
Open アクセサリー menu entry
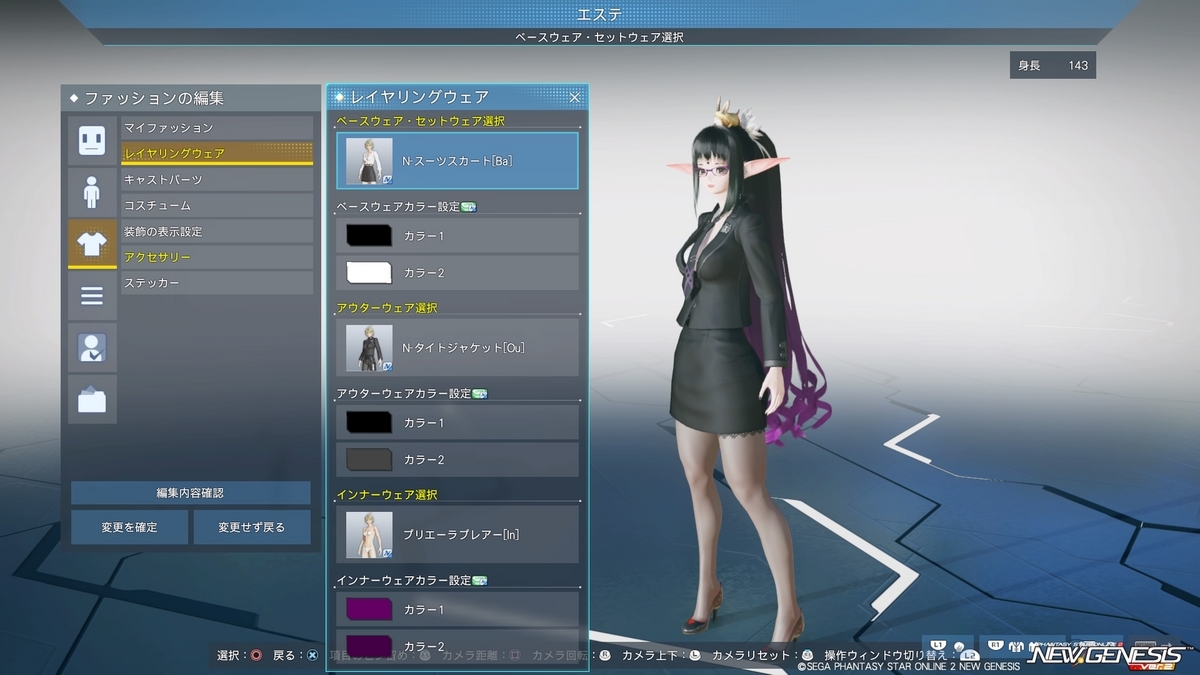click(x=217, y=258)
